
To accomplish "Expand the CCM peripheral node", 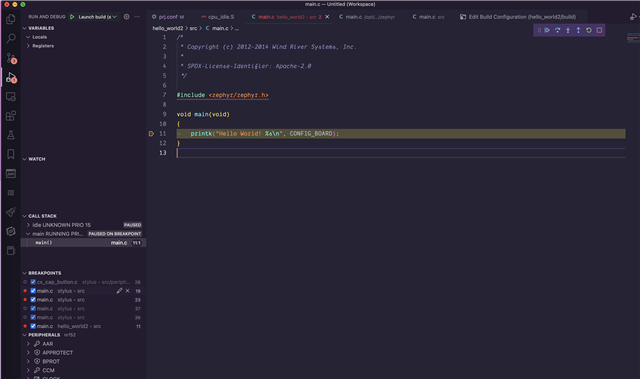I will (x=28, y=370).
